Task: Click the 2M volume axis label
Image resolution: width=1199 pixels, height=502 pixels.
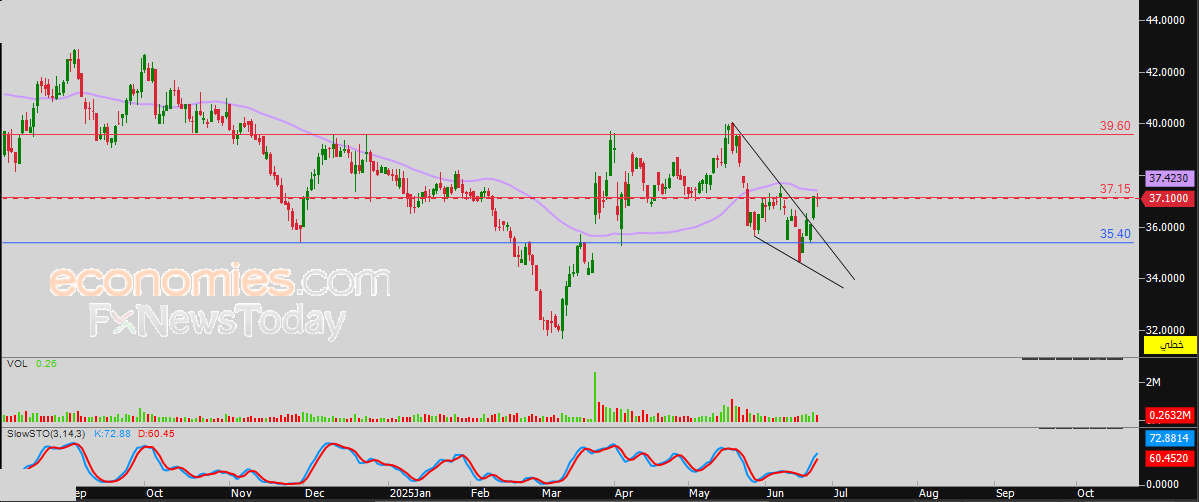Action: pyautogui.click(x=1155, y=382)
